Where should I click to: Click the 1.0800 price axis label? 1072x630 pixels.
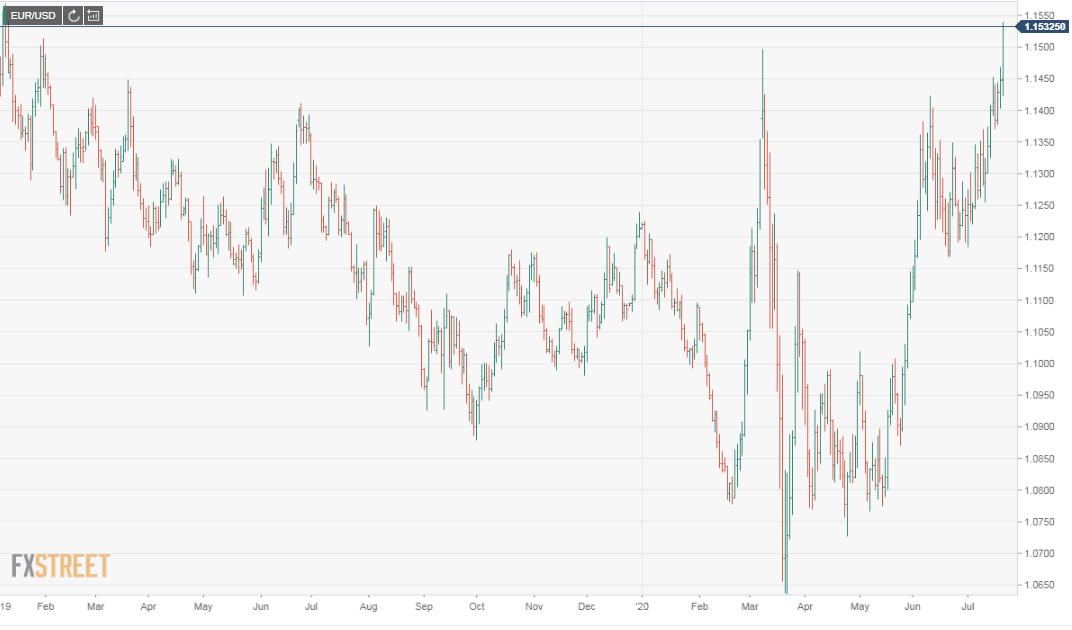[x=1038, y=490]
